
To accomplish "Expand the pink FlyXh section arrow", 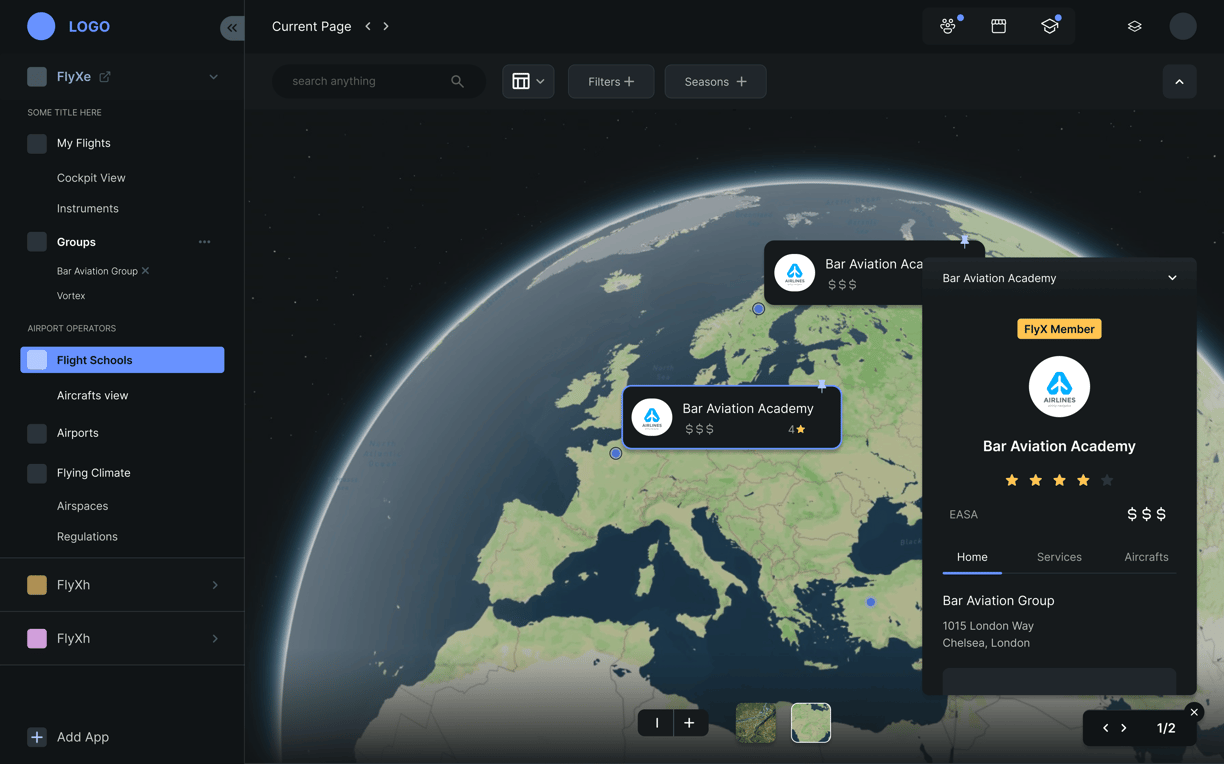I will (x=215, y=638).
